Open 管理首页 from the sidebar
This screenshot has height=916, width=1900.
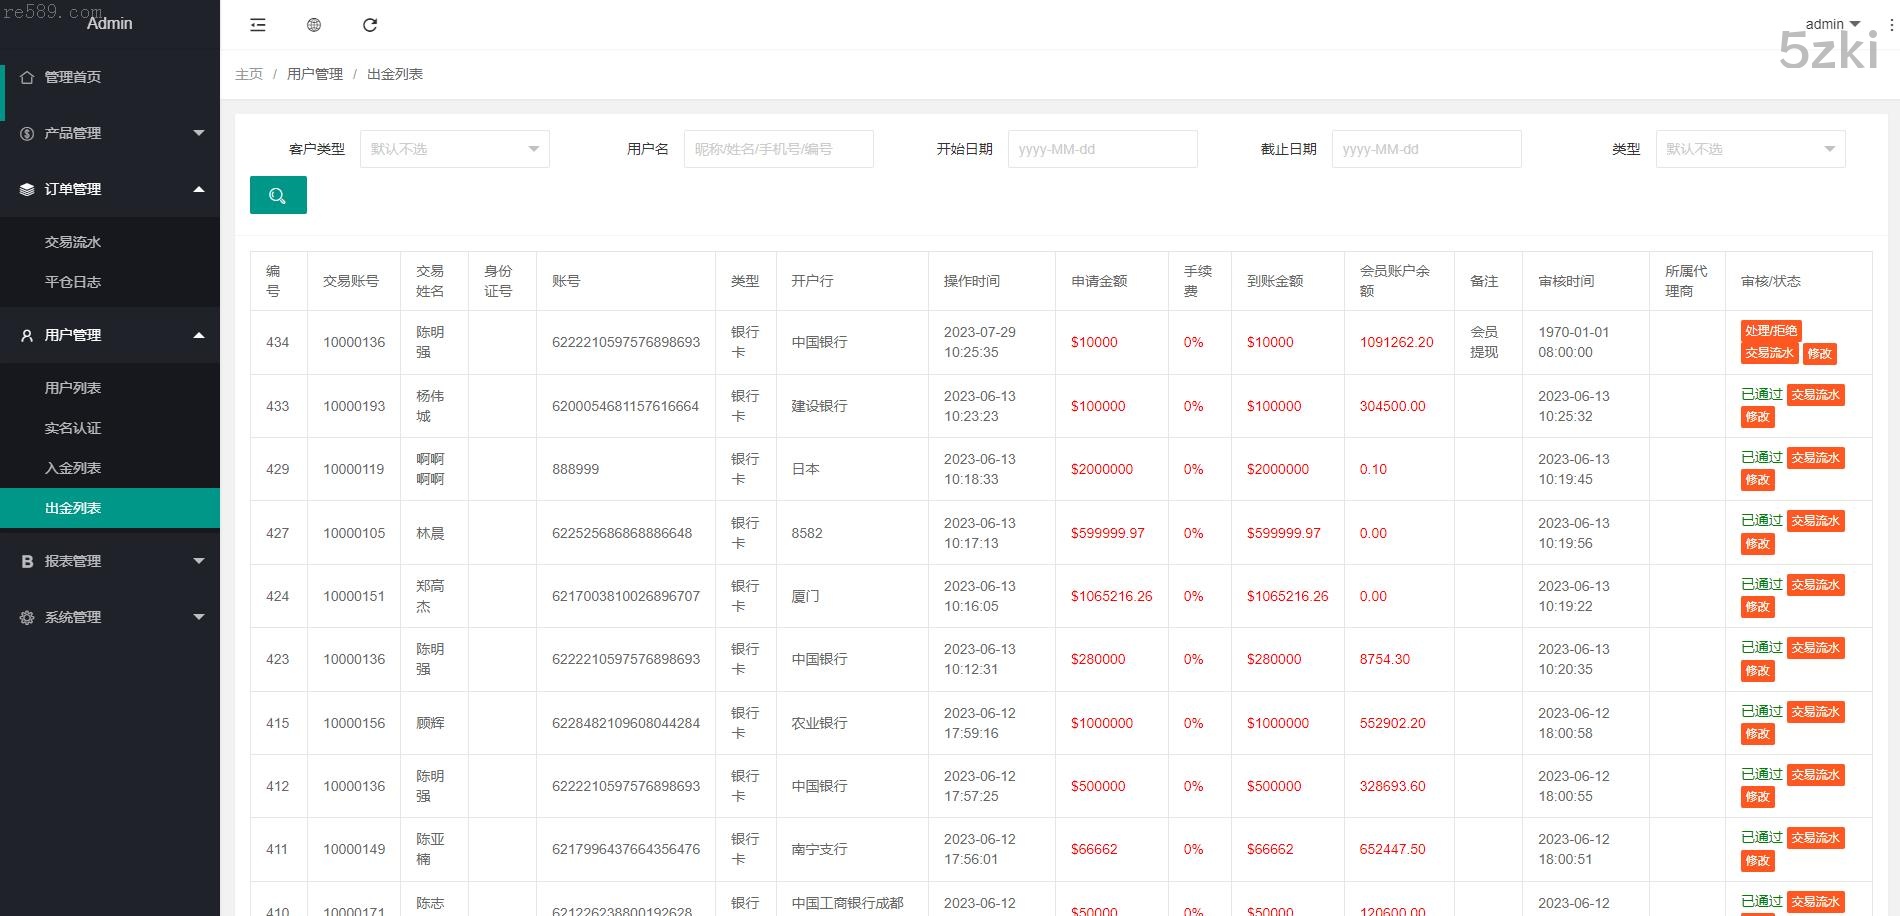[x=72, y=77]
